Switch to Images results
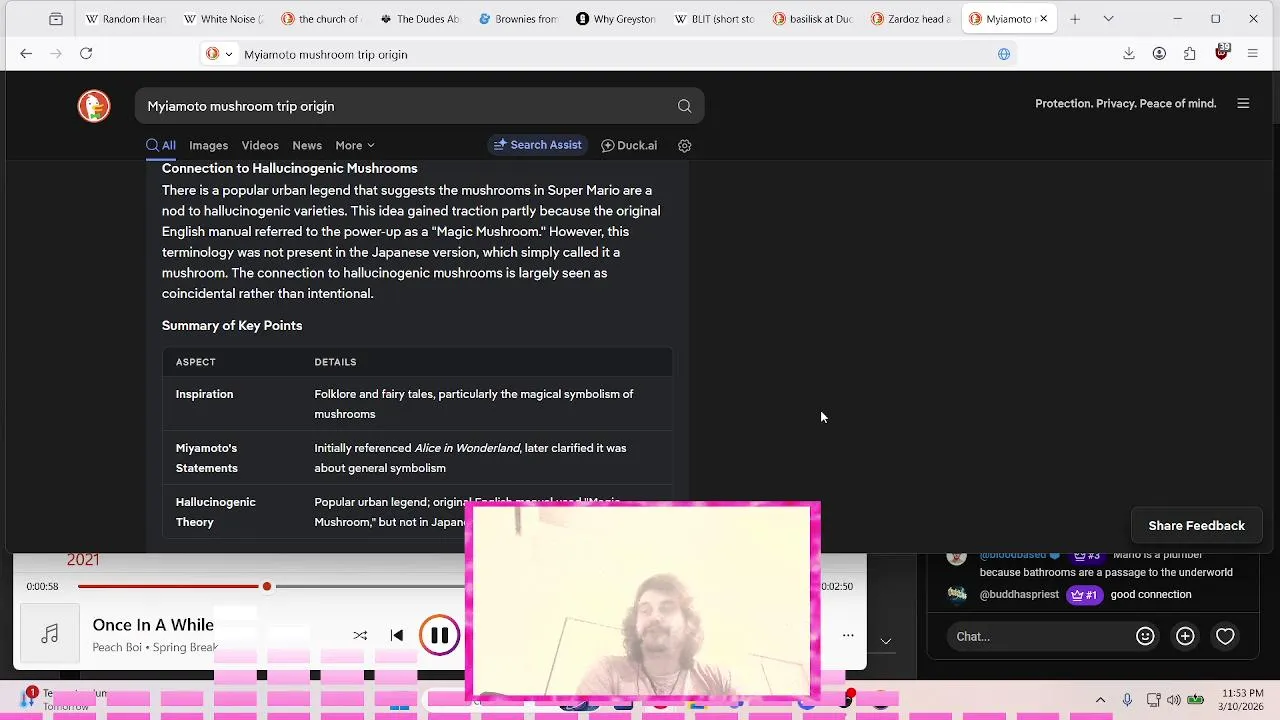Image resolution: width=1280 pixels, height=720 pixels. (208, 146)
